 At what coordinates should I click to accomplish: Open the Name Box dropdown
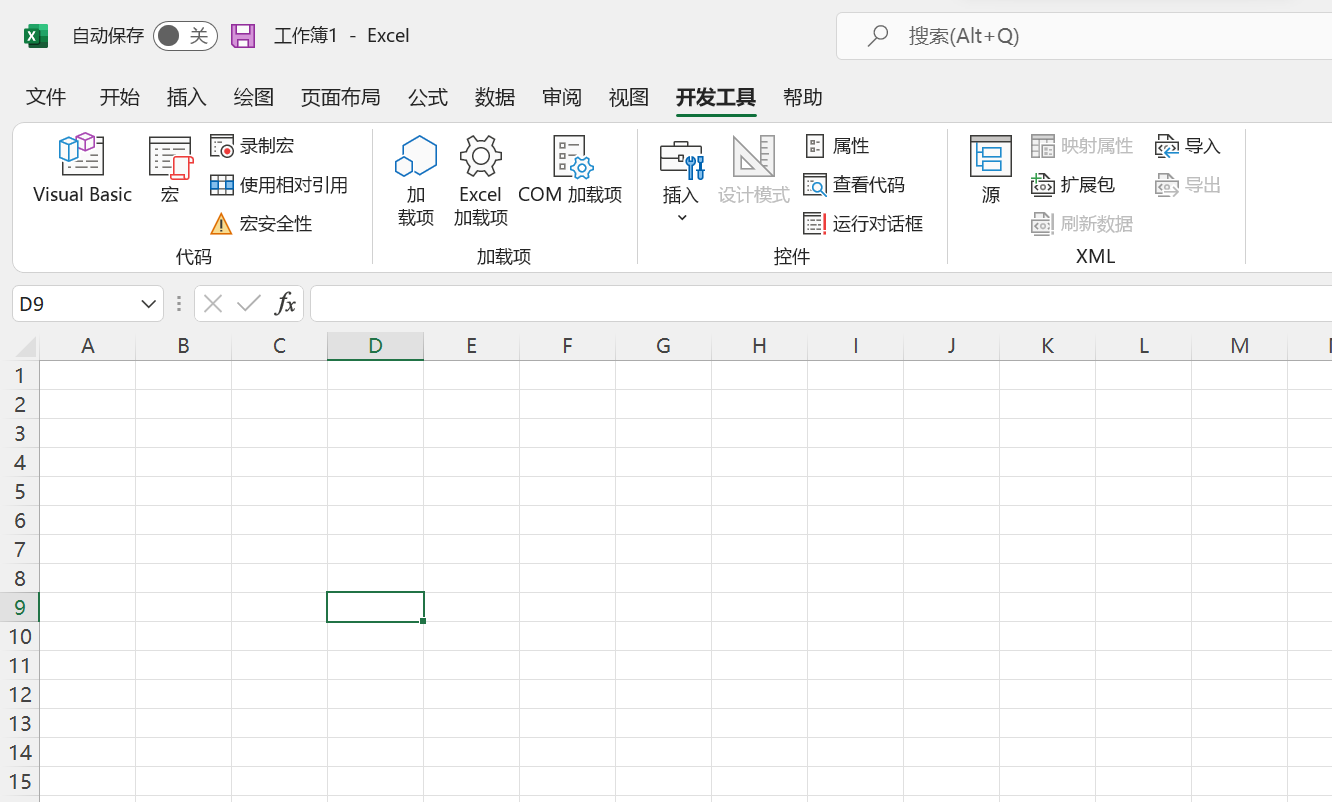(x=148, y=303)
